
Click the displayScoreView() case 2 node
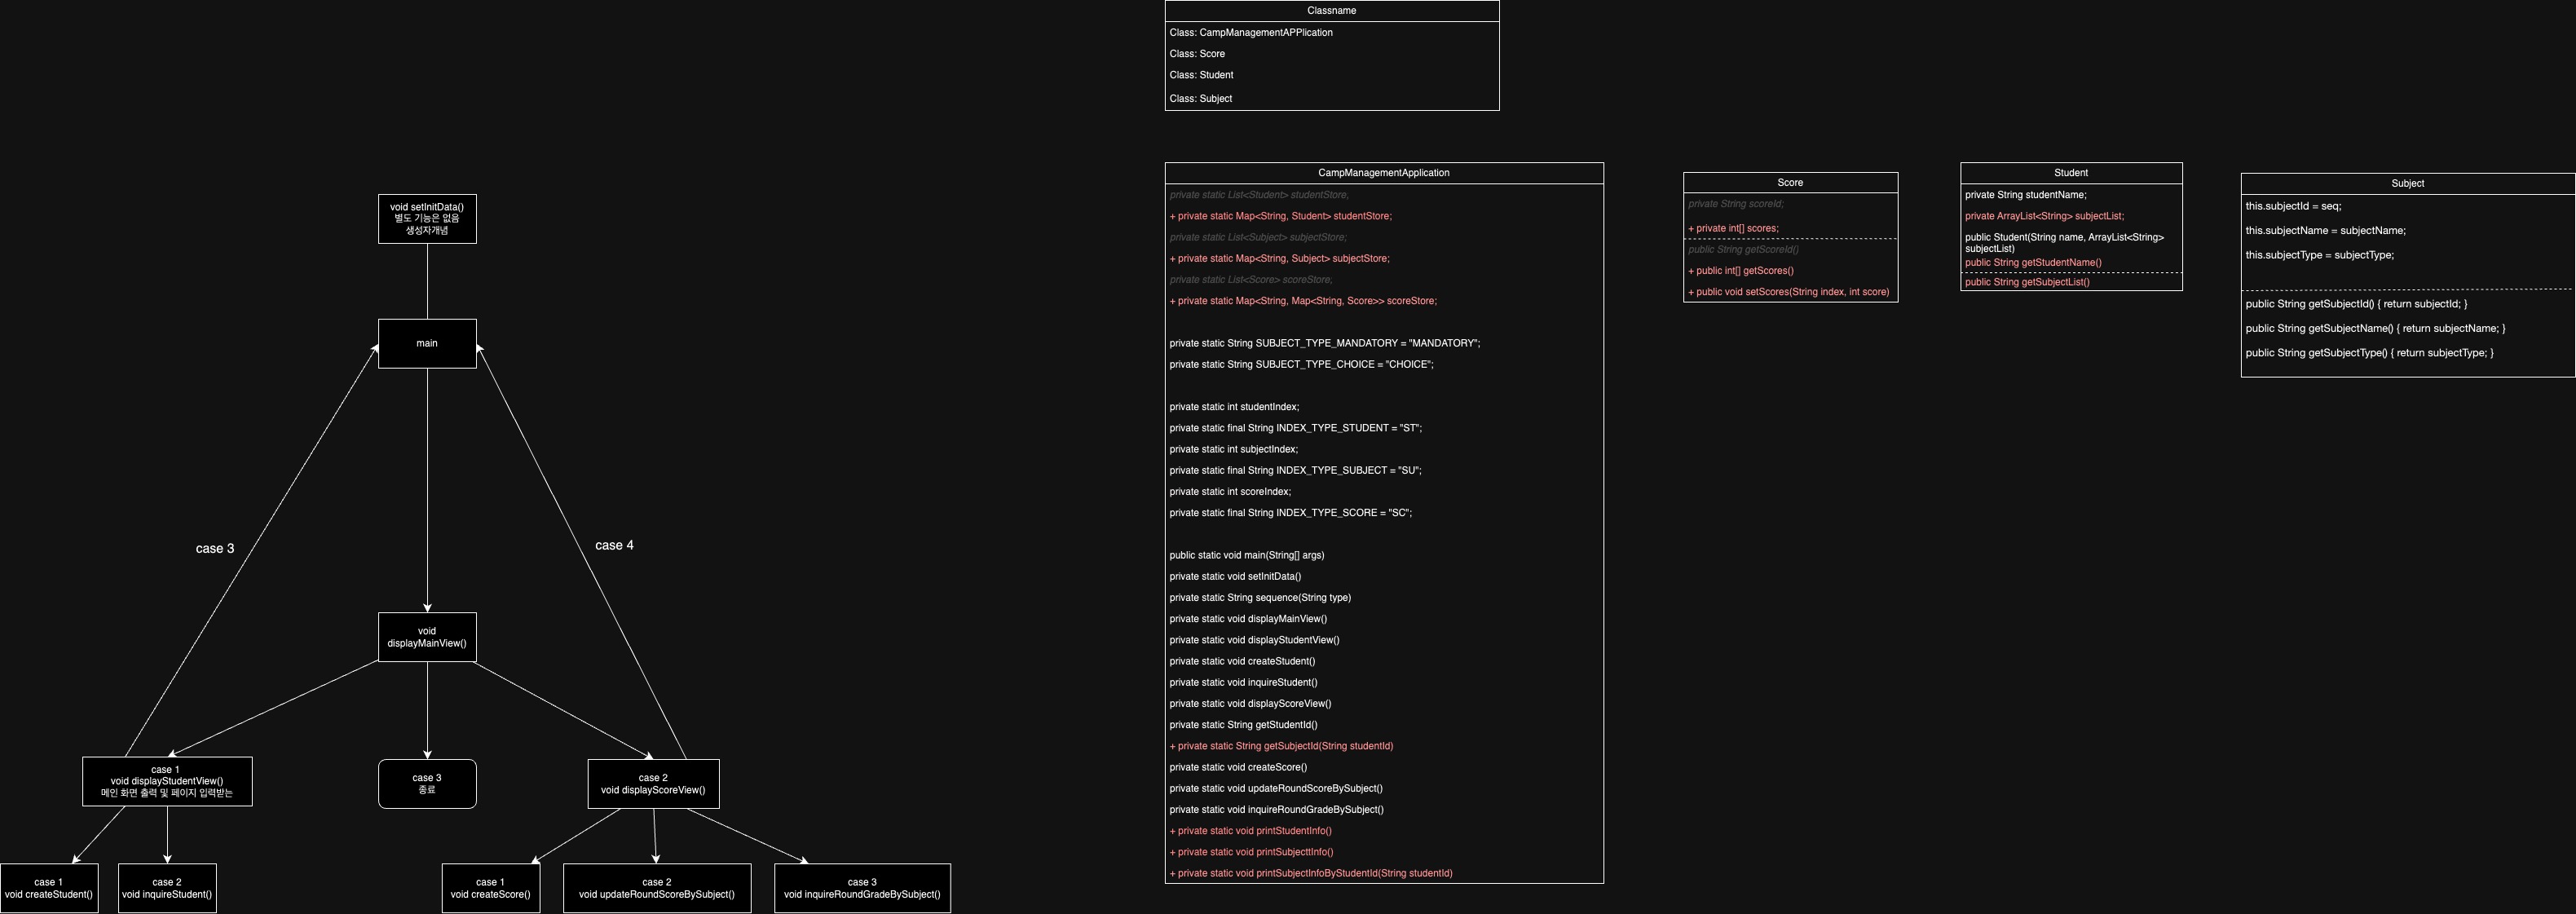point(653,784)
